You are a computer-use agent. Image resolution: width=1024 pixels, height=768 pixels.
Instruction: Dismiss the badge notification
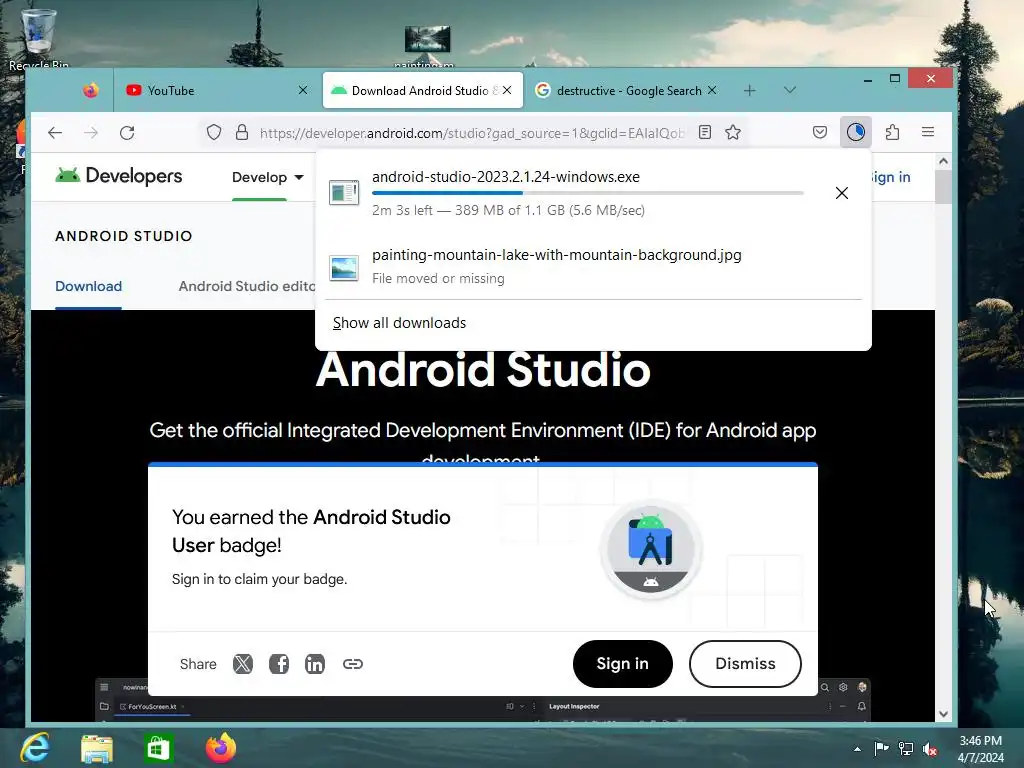pos(745,664)
